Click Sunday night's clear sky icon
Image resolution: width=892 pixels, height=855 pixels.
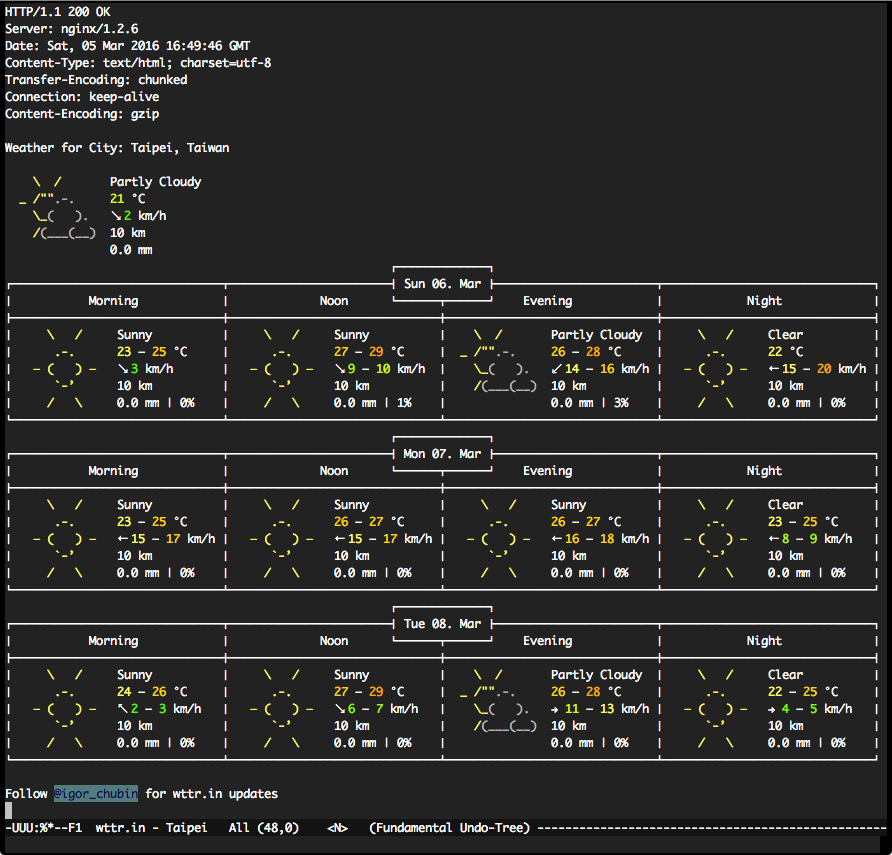716,369
